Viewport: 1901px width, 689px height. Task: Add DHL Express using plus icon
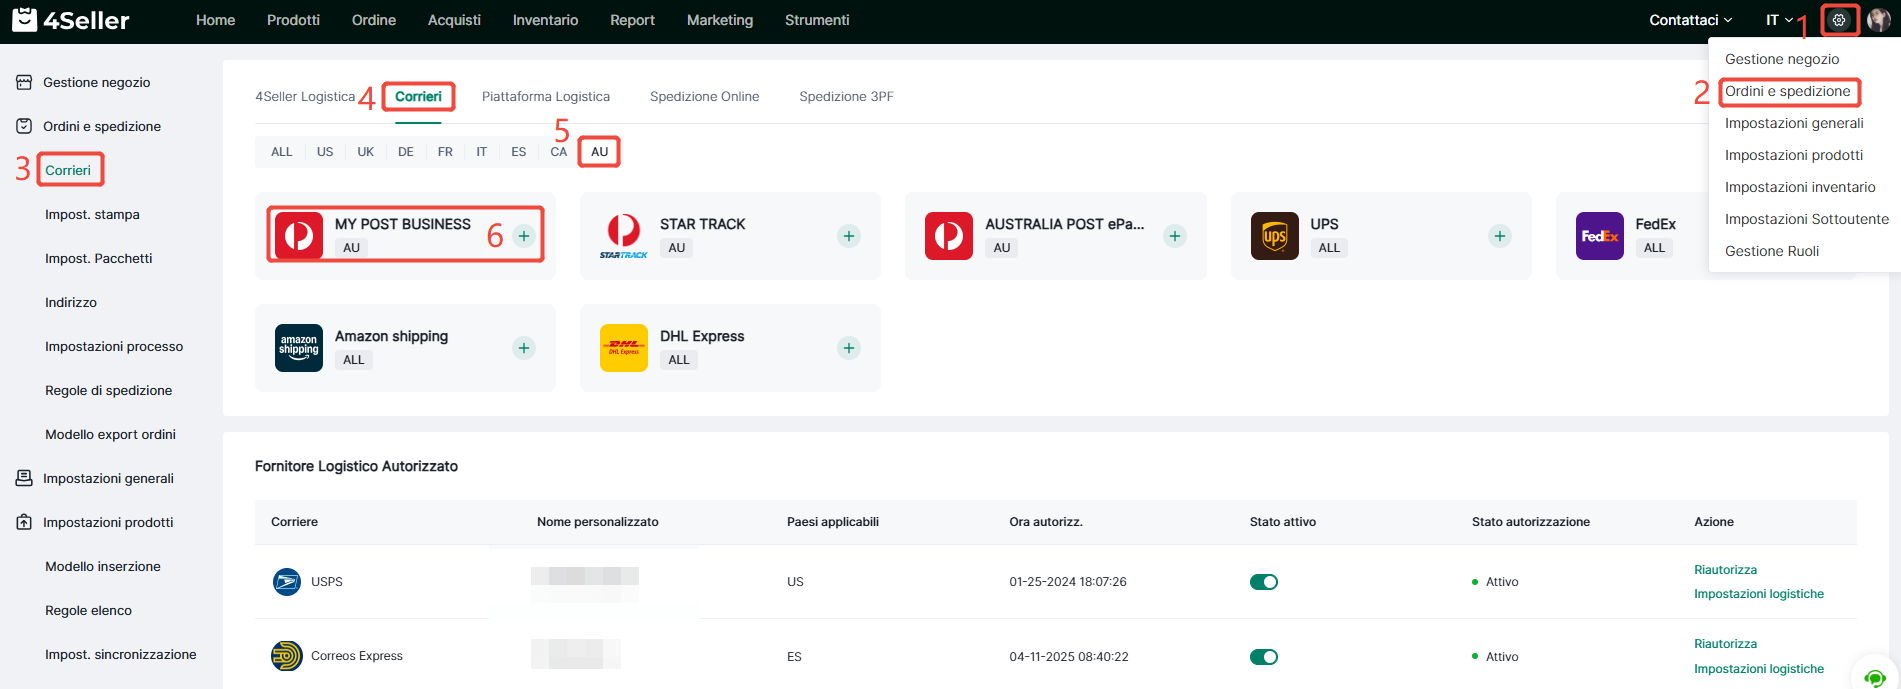point(848,348)
